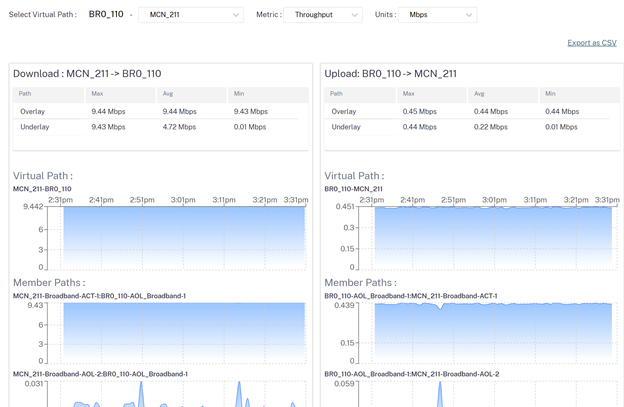Click the 3:01pm marker on download chart
Image resolution: width=624 pixels, height=407 pixels.
183,200
